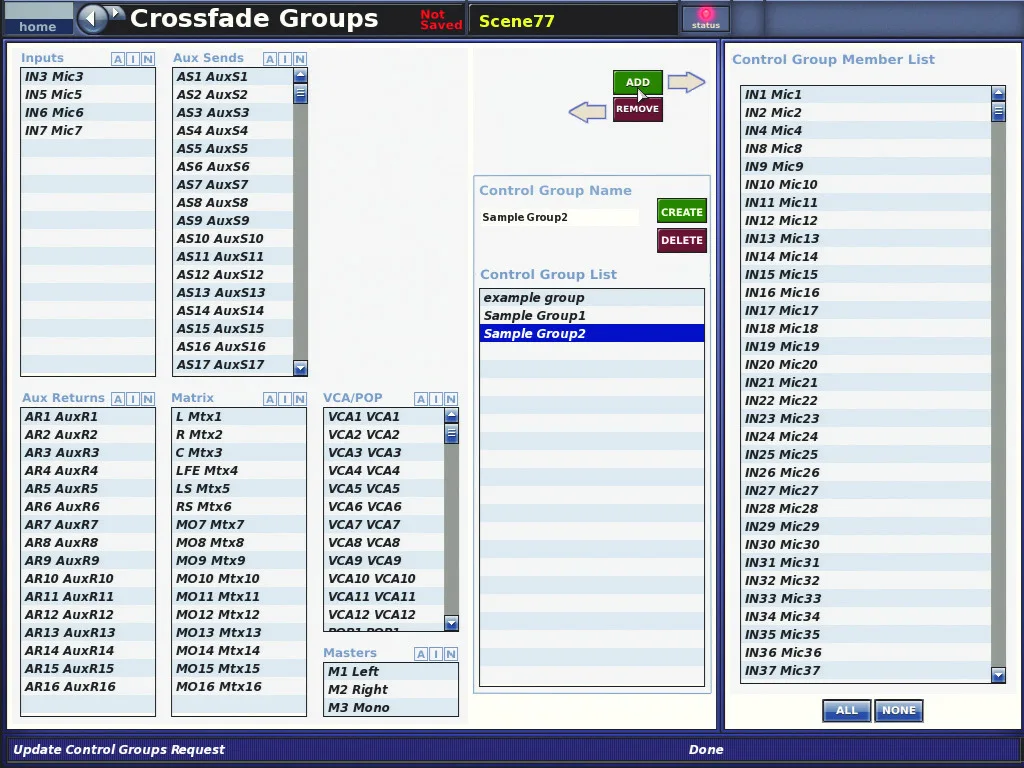Click Aux Sends 'I' toggle
Image resolution: width=1024 pixels, height=768 pixels.
[285, 59]
